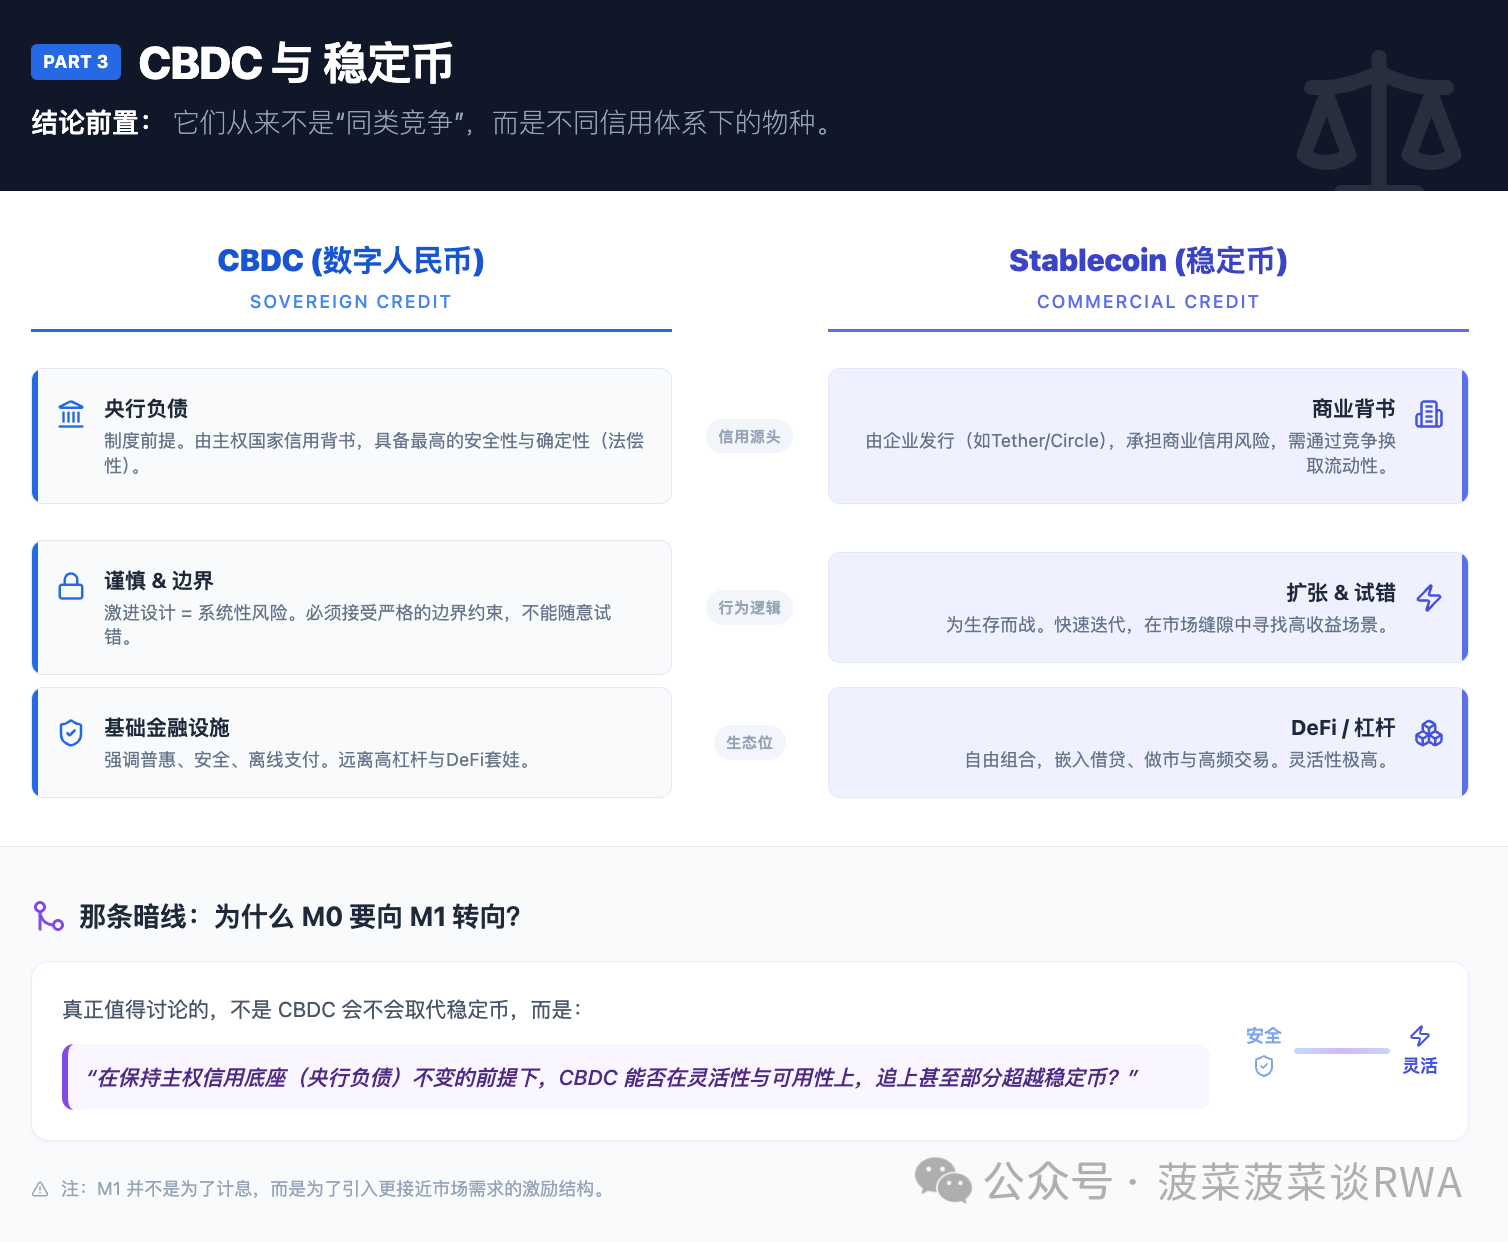
Task: Select the 信用源头 pill label
Action: [749, 437]
